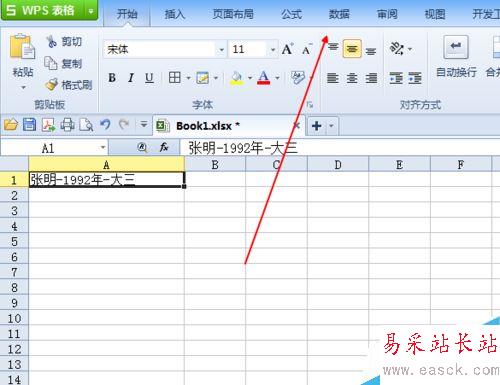Toggle top vertical alignment

click(333, 47)
